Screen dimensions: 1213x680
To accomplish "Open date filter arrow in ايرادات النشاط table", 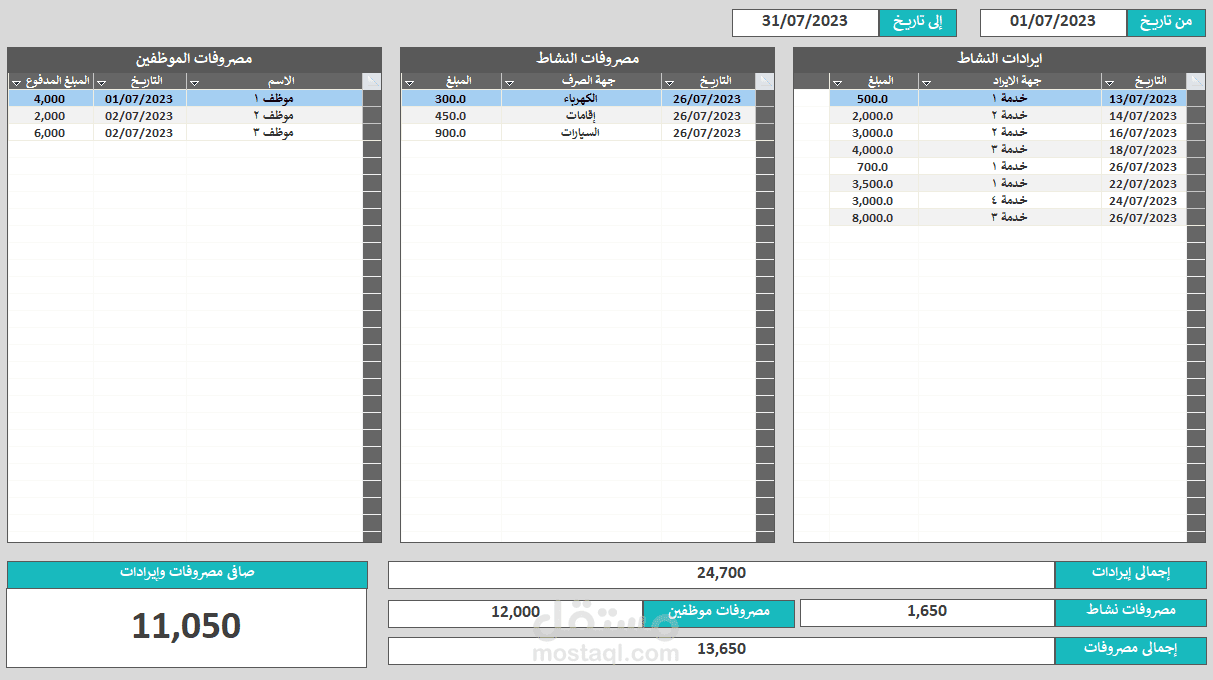I will tap(1109, 83).
